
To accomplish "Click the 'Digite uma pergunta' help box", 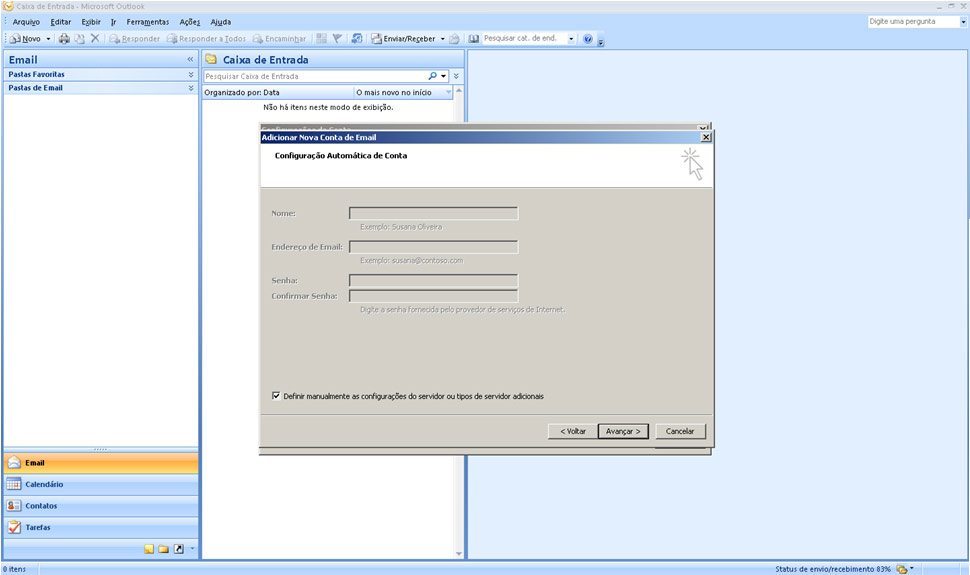I will [912, 21].
